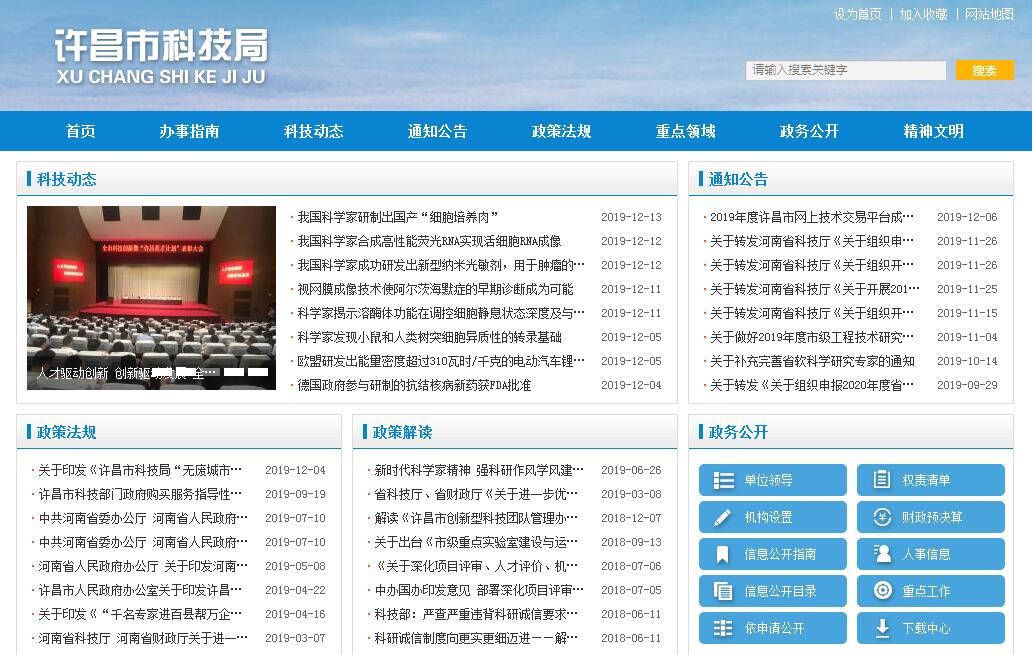
Task: Select 政策法规 from the top navigation
Action: (561, 131)
